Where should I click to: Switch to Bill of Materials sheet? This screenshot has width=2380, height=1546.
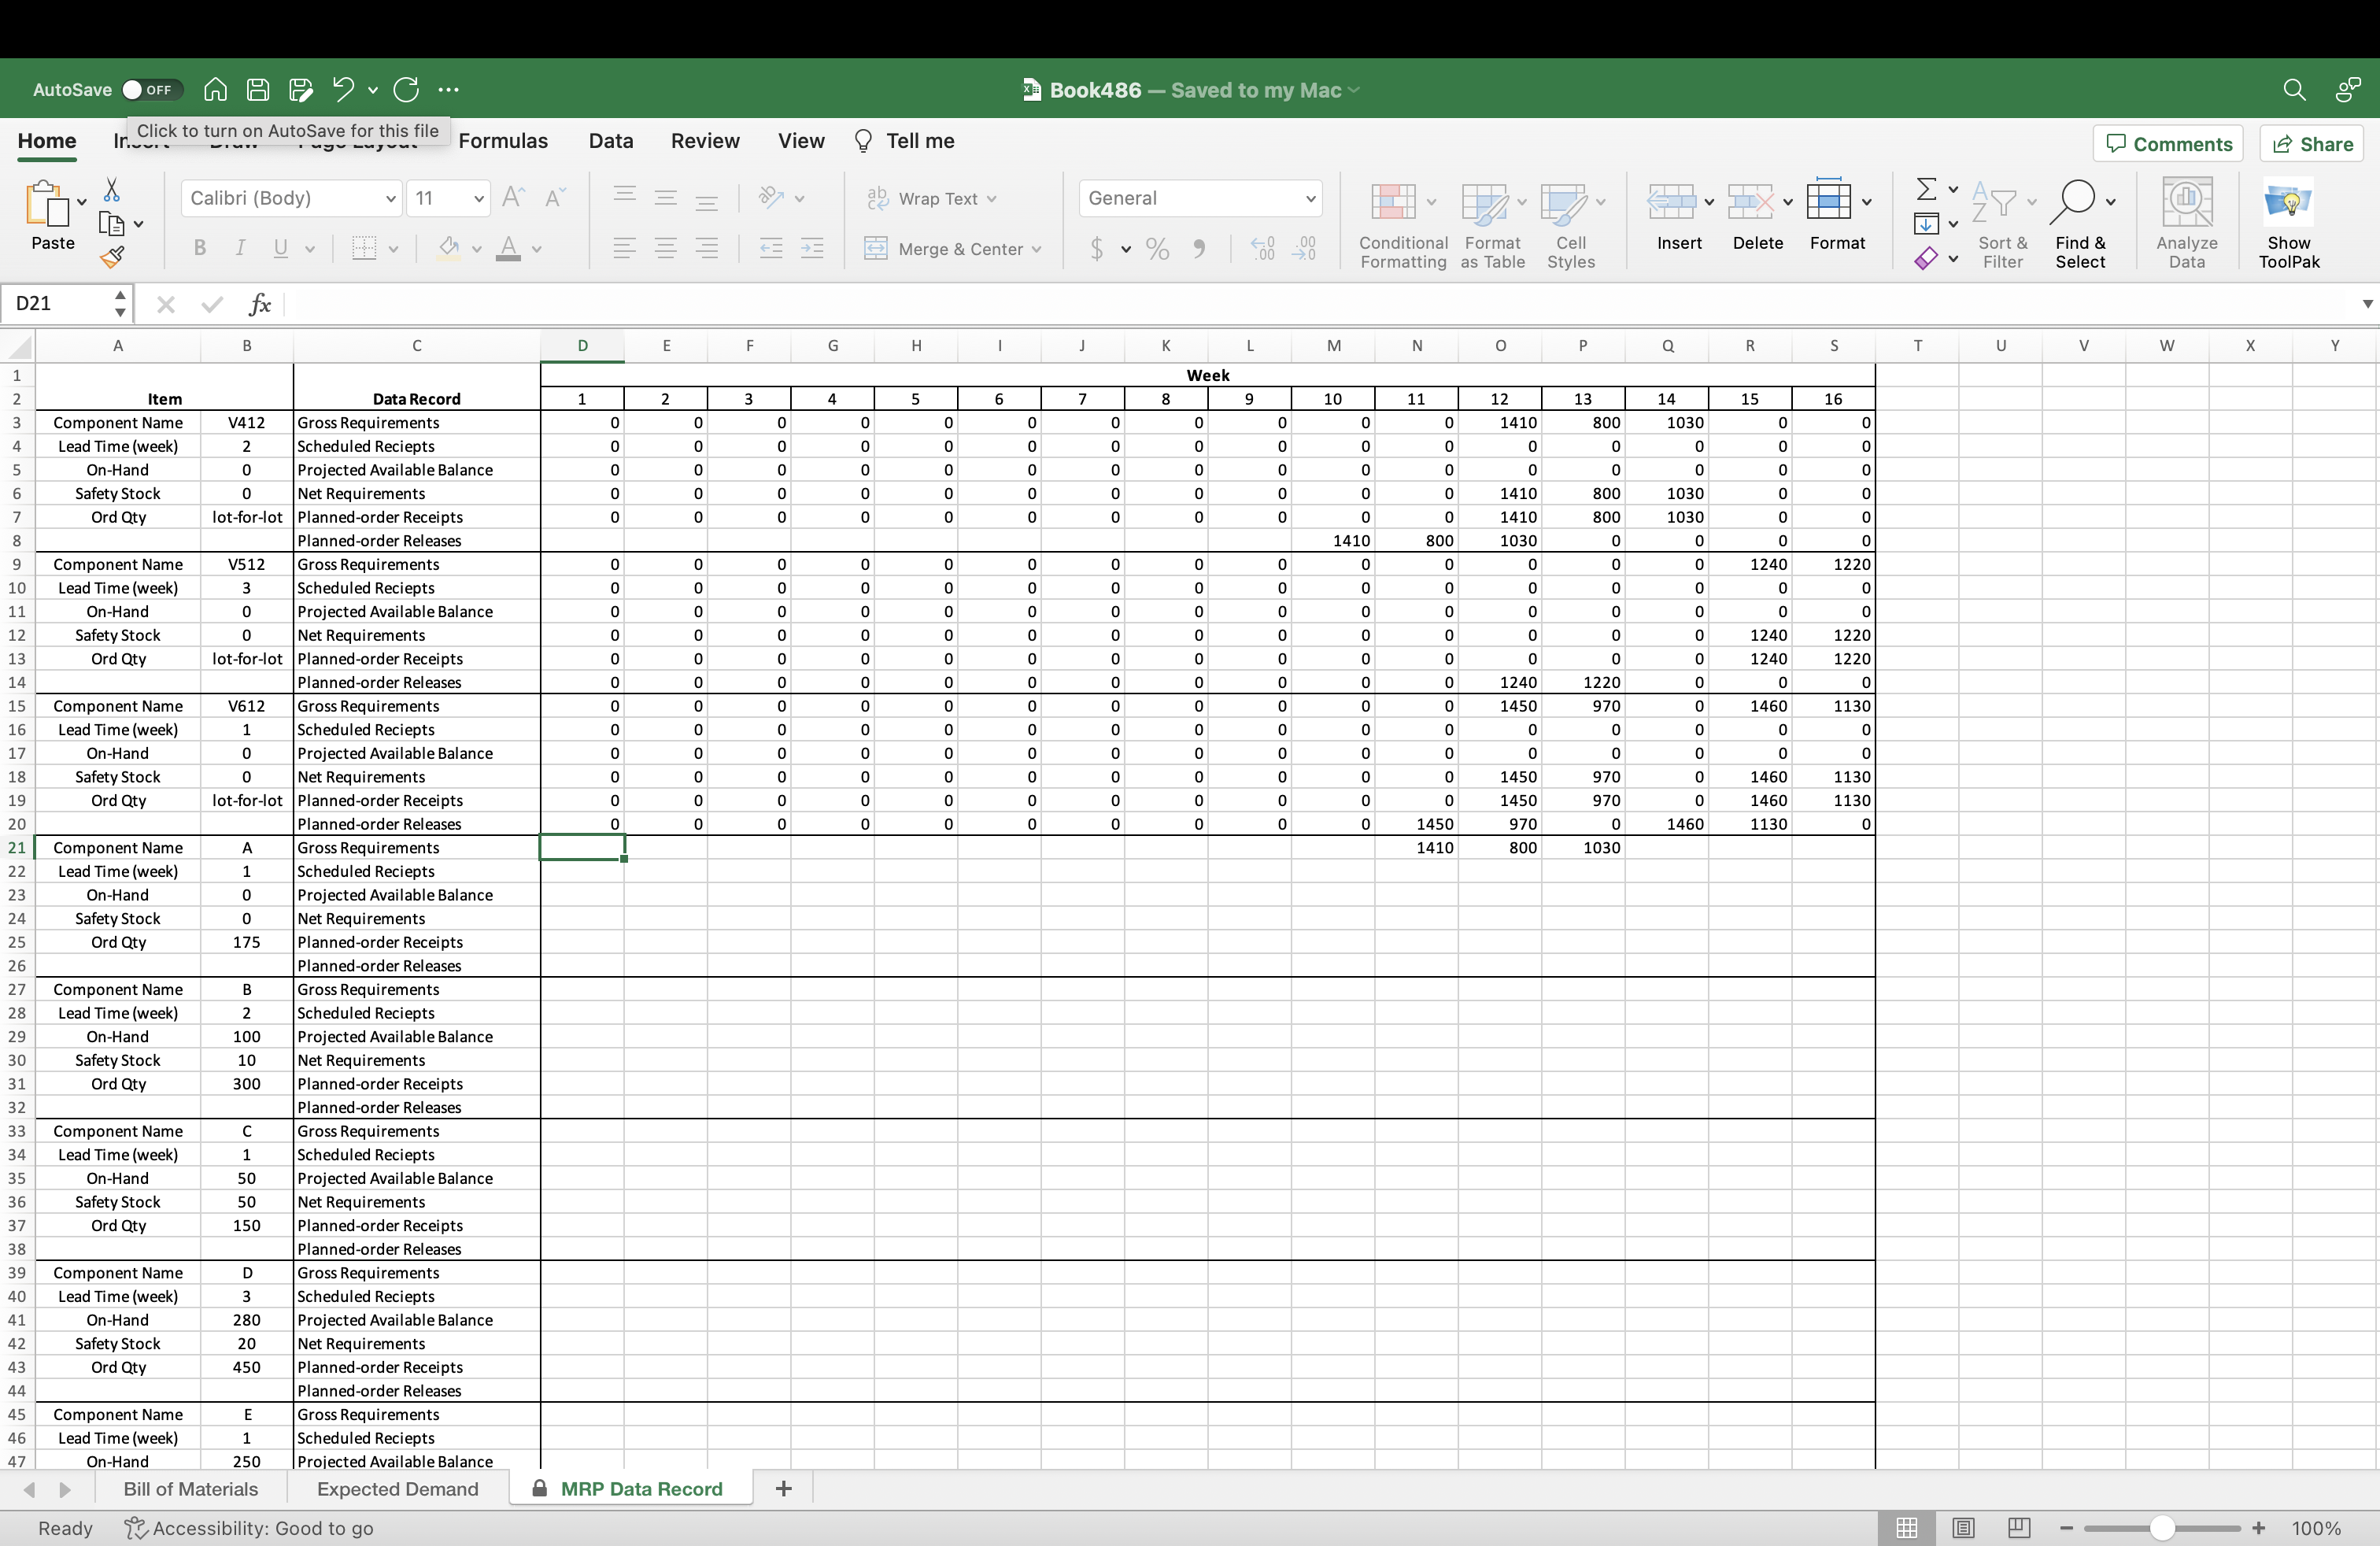(190, 1489)
